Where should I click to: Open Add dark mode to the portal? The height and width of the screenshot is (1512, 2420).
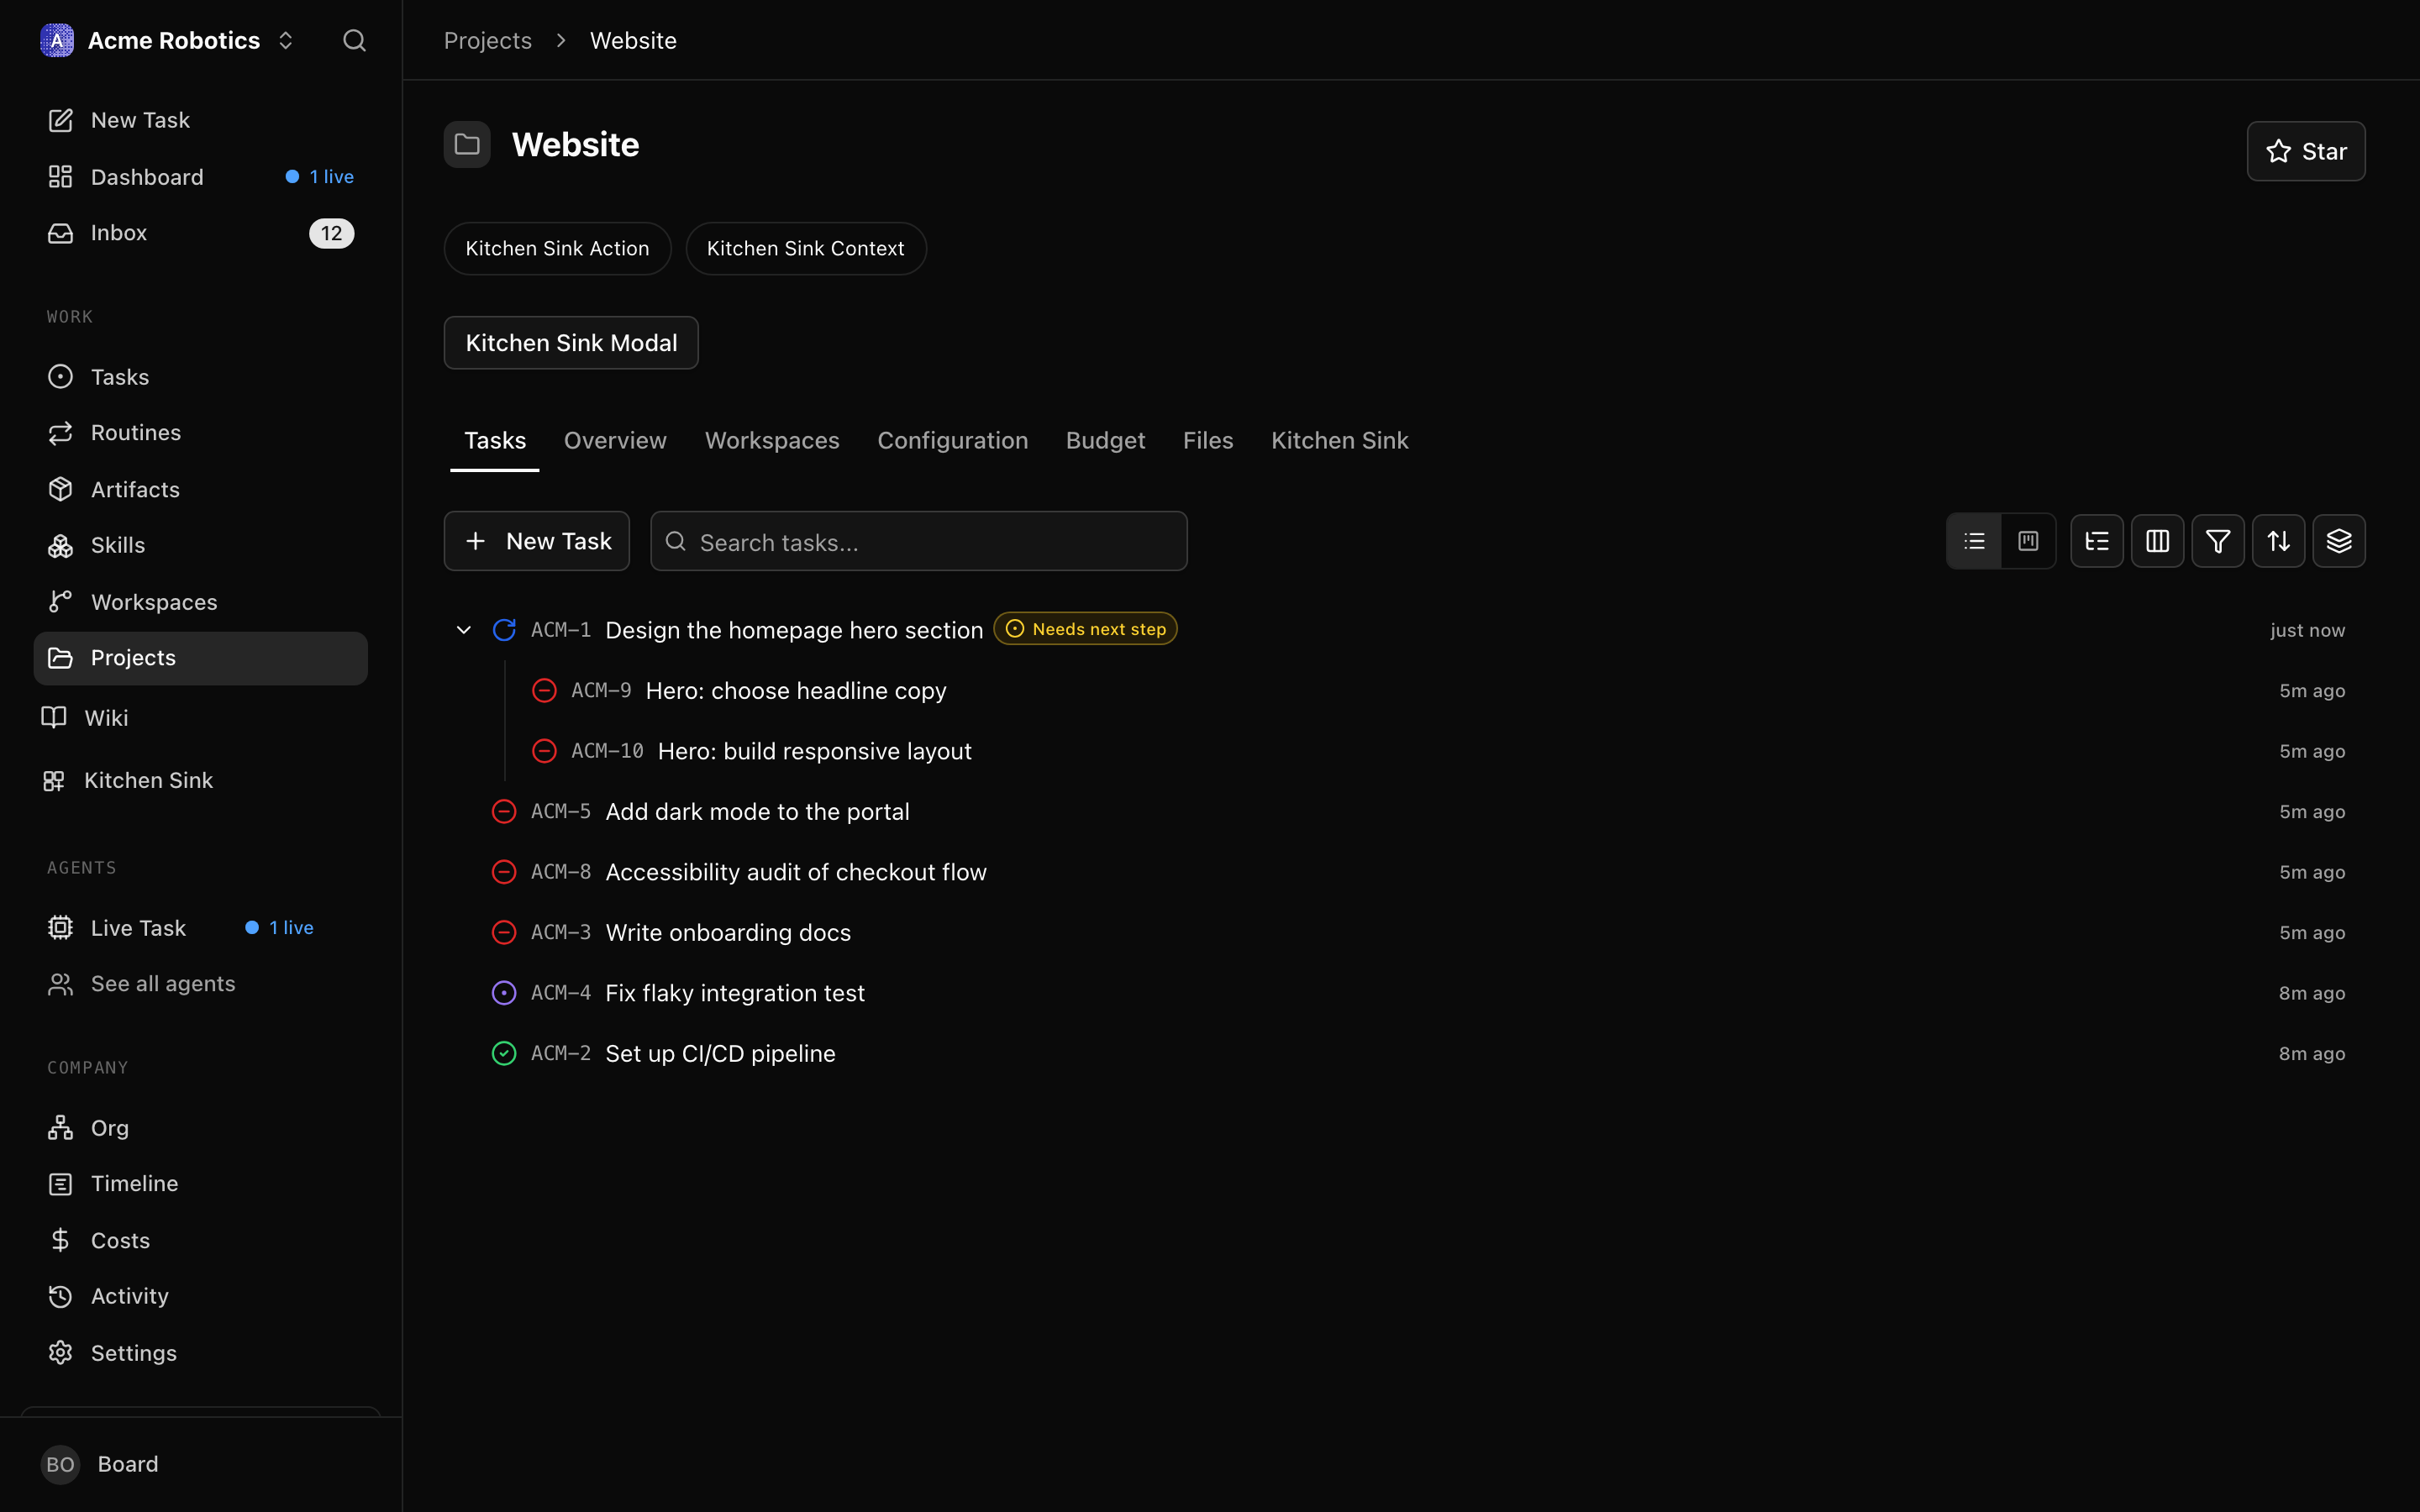(757, 812)
